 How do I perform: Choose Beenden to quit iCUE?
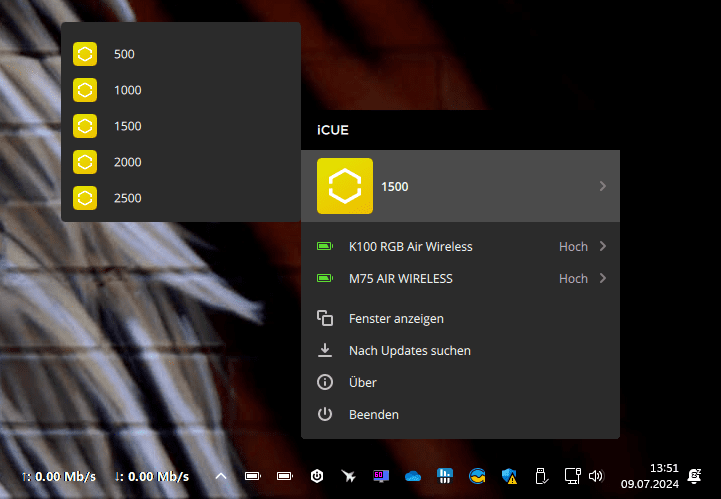[460, 414]
